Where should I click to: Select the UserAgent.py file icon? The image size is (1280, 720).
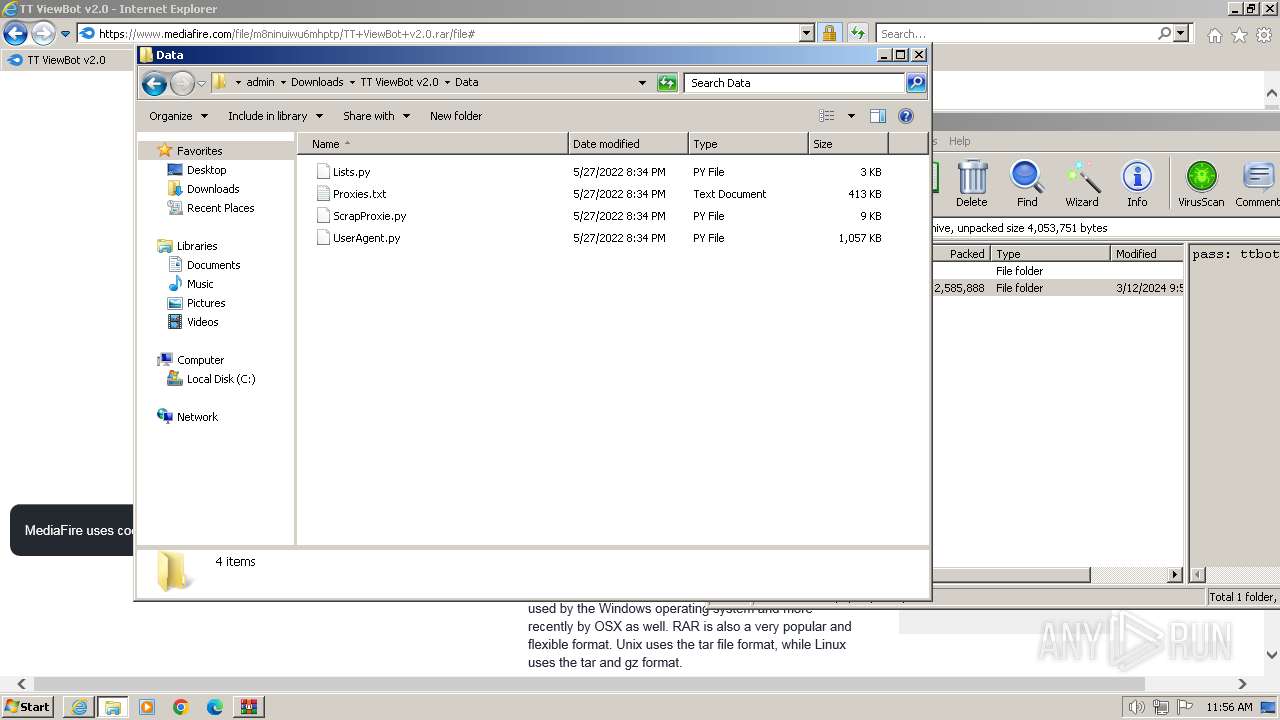pyautogui.click(x=323, y=238)
